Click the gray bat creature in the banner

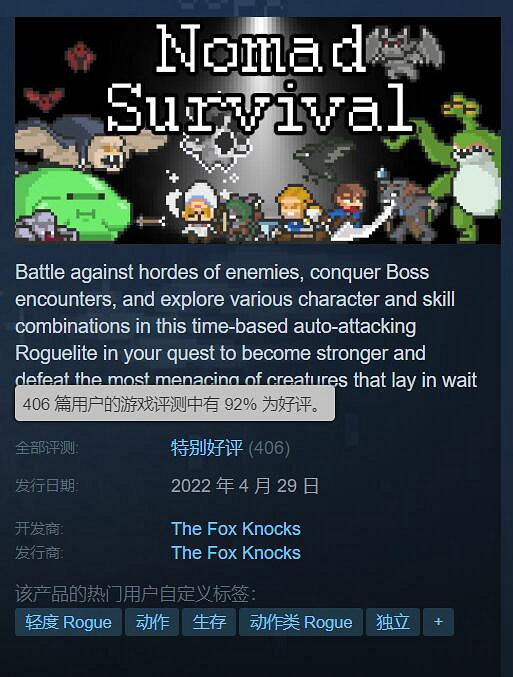(404, 51)
